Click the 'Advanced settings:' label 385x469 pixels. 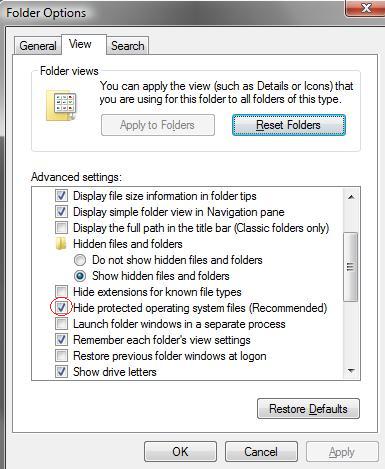pyautogui.click(x=76, y=177)
